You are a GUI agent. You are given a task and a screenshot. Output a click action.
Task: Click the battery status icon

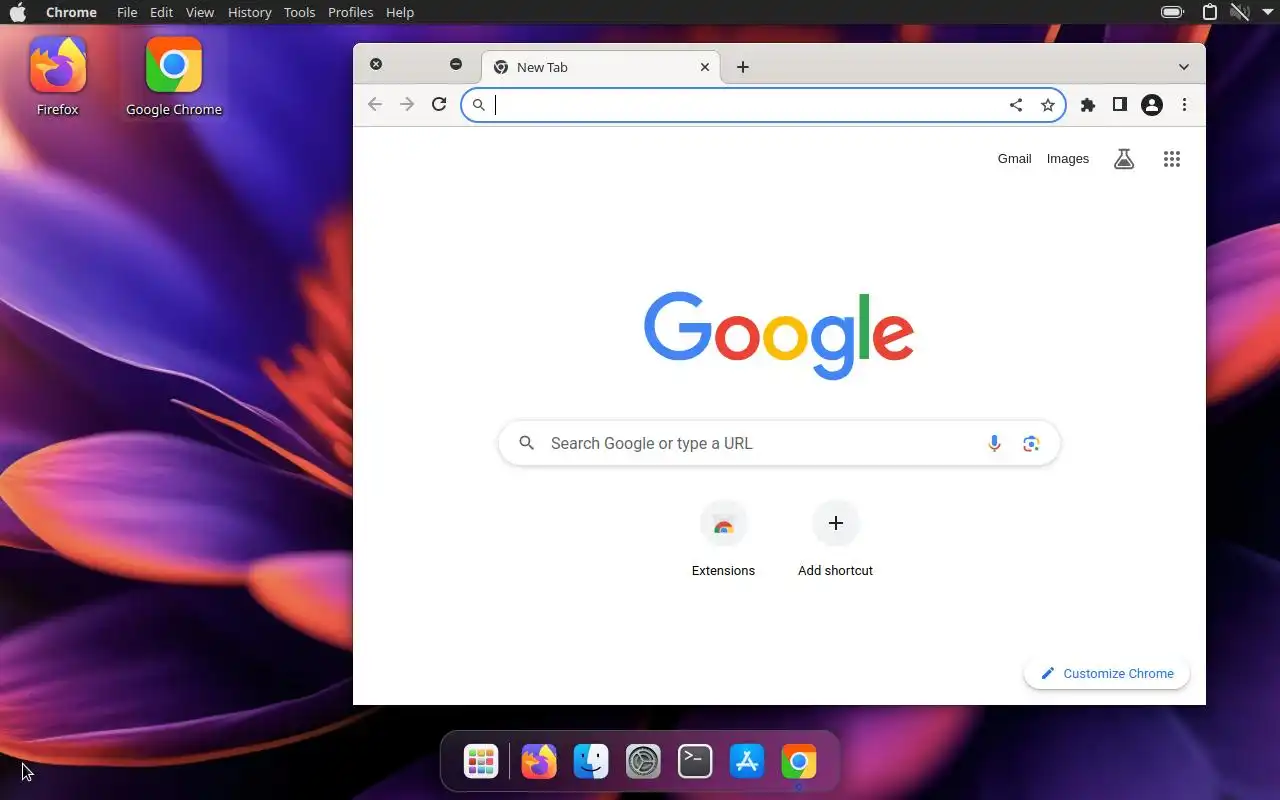(x=1172, y=12)
